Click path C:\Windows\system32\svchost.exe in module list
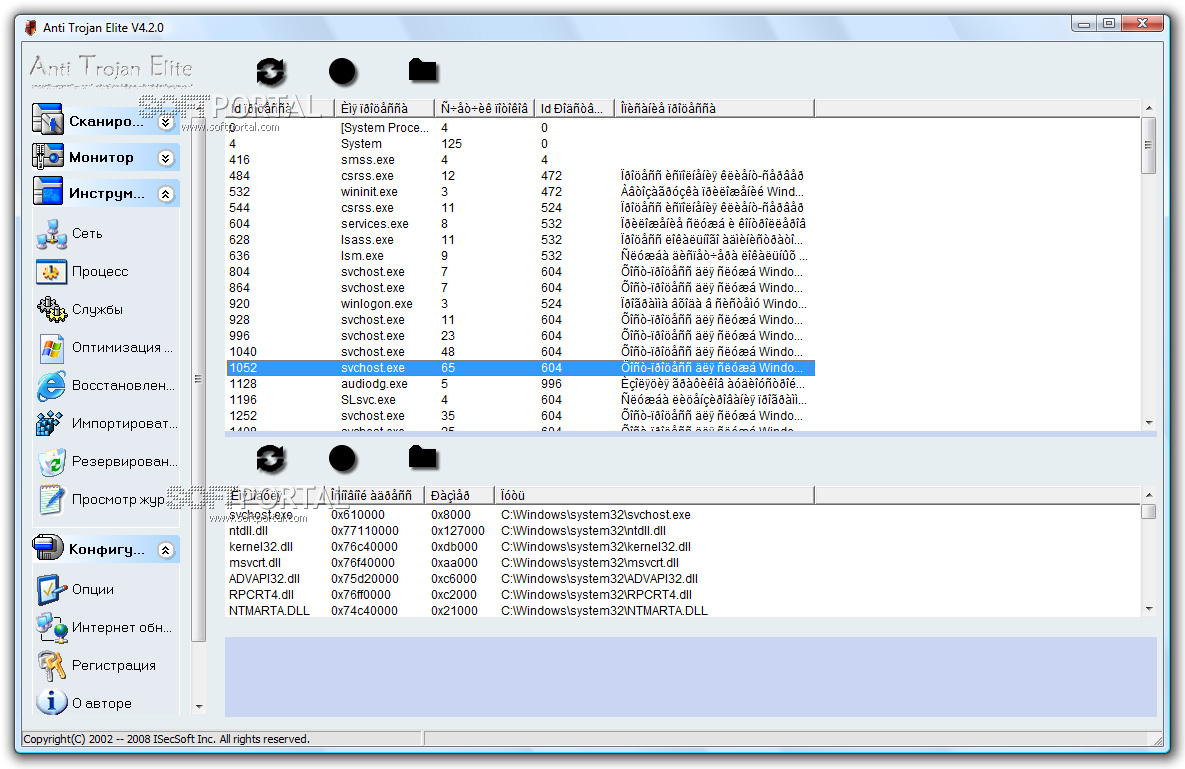The image size is (1185, 769). coord(596,514)
